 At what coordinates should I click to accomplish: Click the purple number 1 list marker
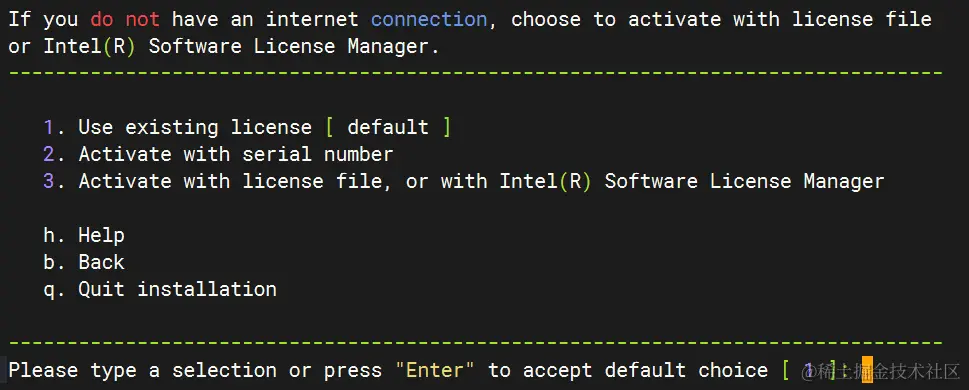point(49,127)
